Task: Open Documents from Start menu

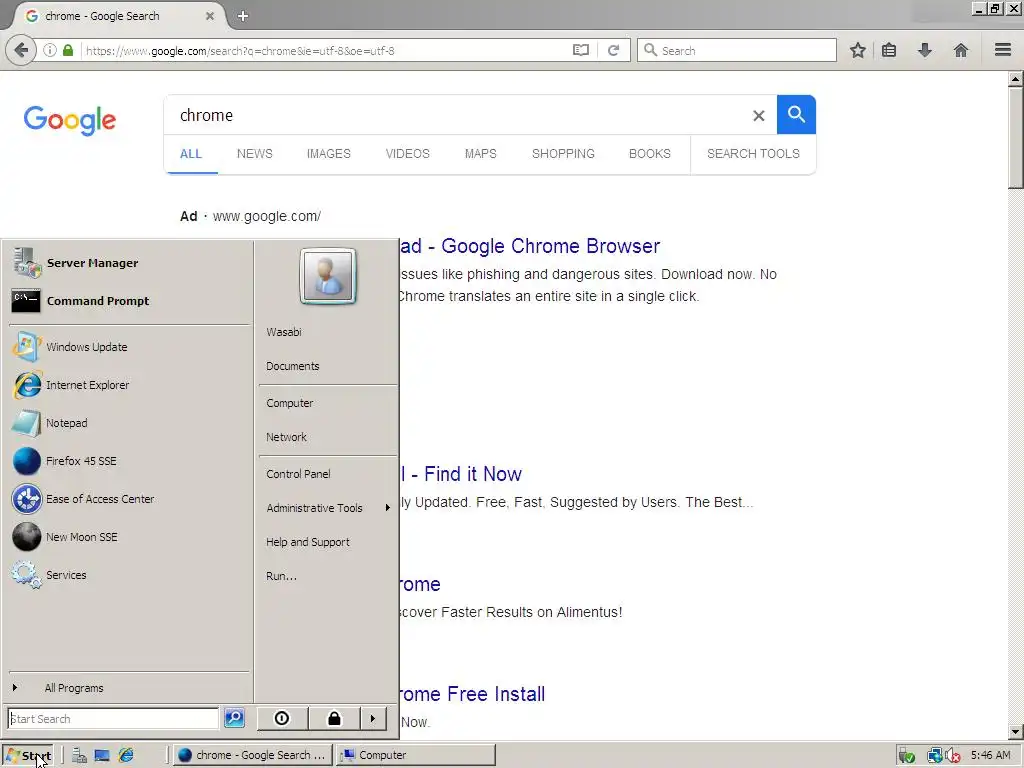Action: (x=328, y=366)
